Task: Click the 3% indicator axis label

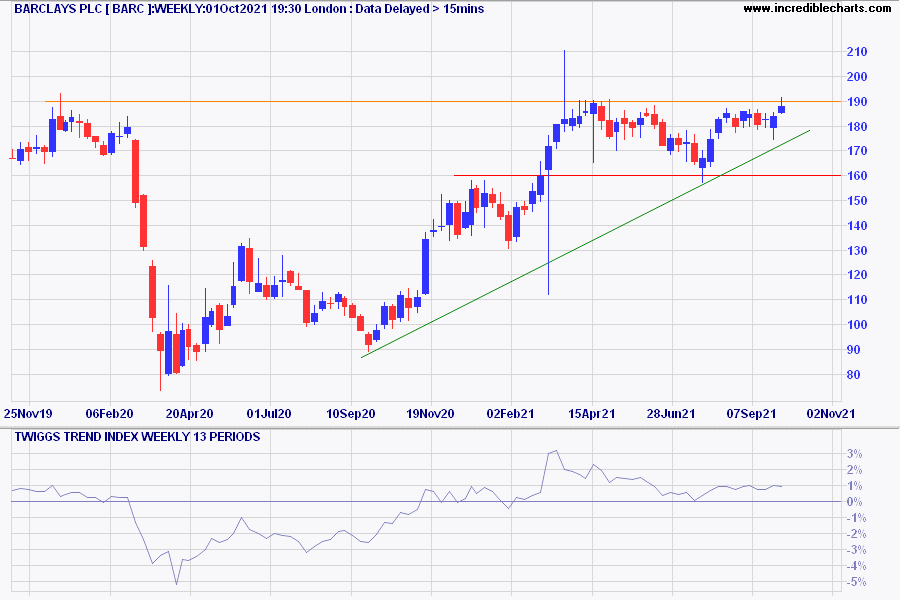Action: pos(855,454)
